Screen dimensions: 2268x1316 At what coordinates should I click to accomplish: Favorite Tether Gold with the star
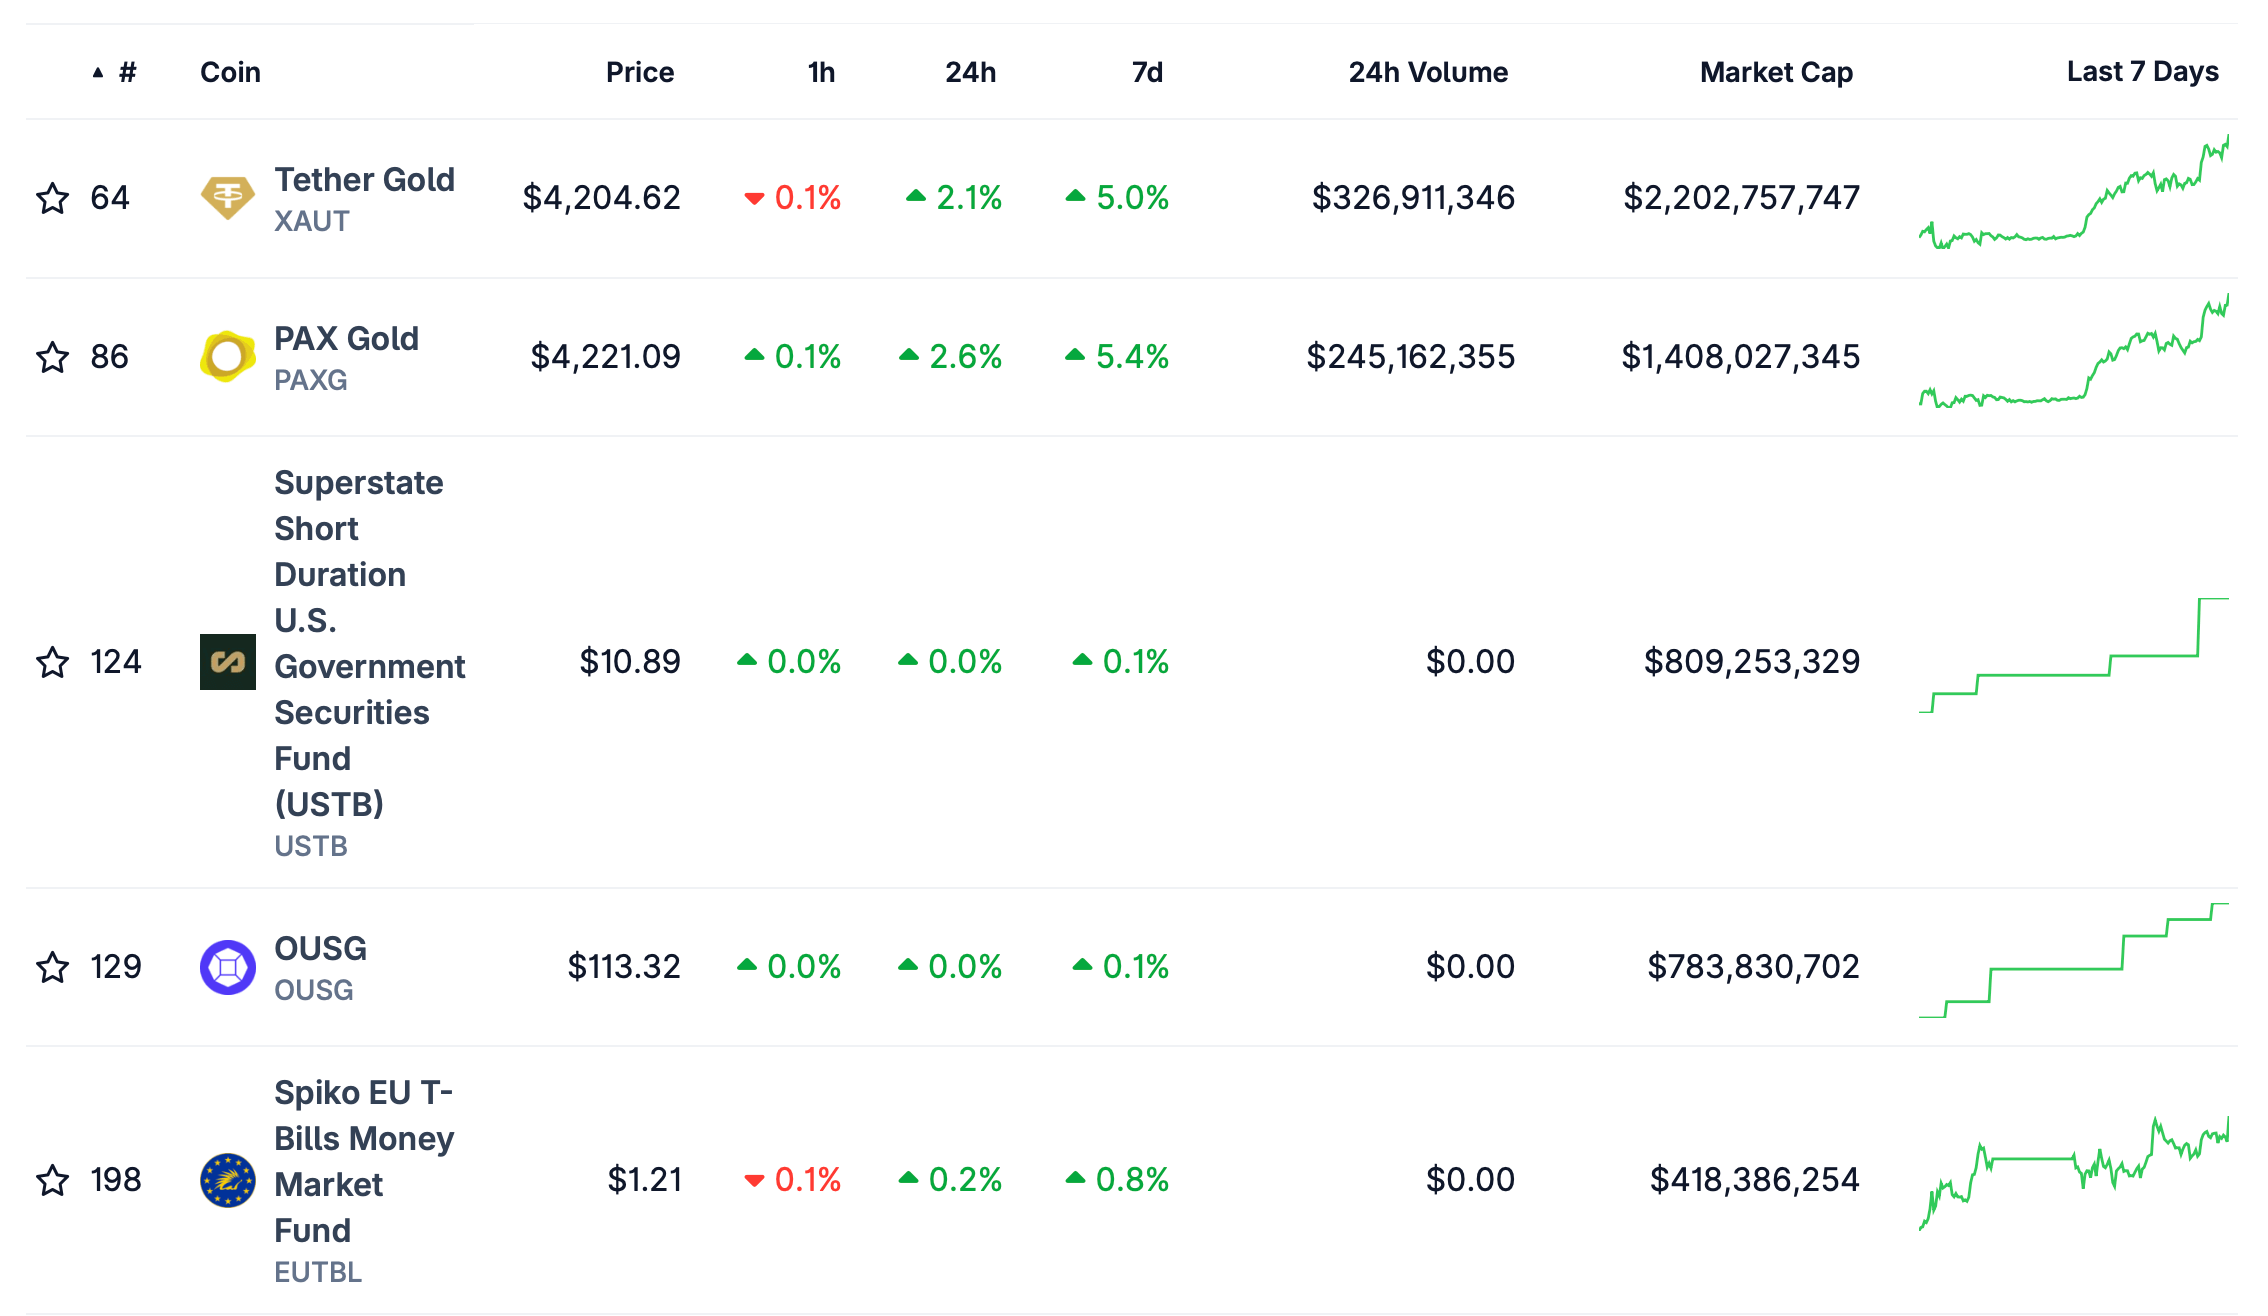(x=53, y=198)
